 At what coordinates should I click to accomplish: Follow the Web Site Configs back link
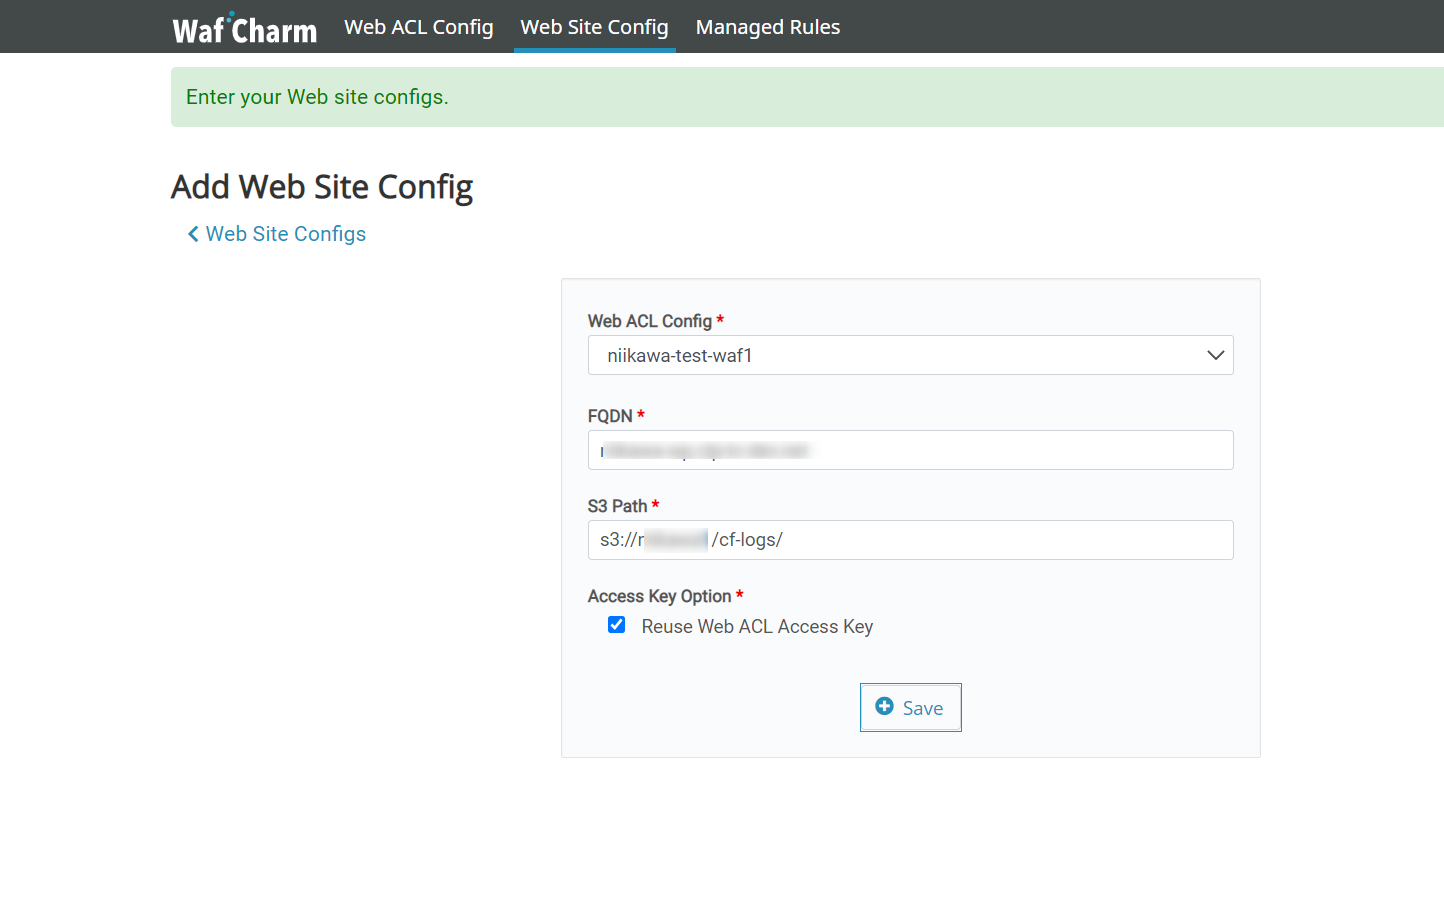pyautogui.click(x=285, y=233)
